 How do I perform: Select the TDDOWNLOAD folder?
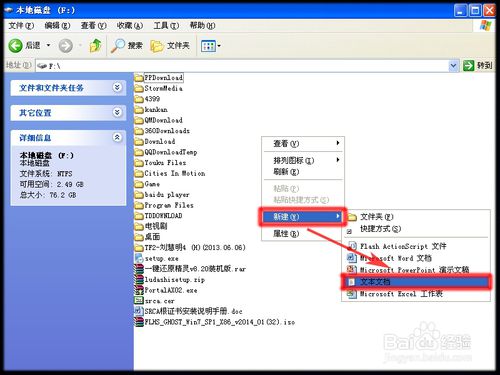[x=159, y=216]
